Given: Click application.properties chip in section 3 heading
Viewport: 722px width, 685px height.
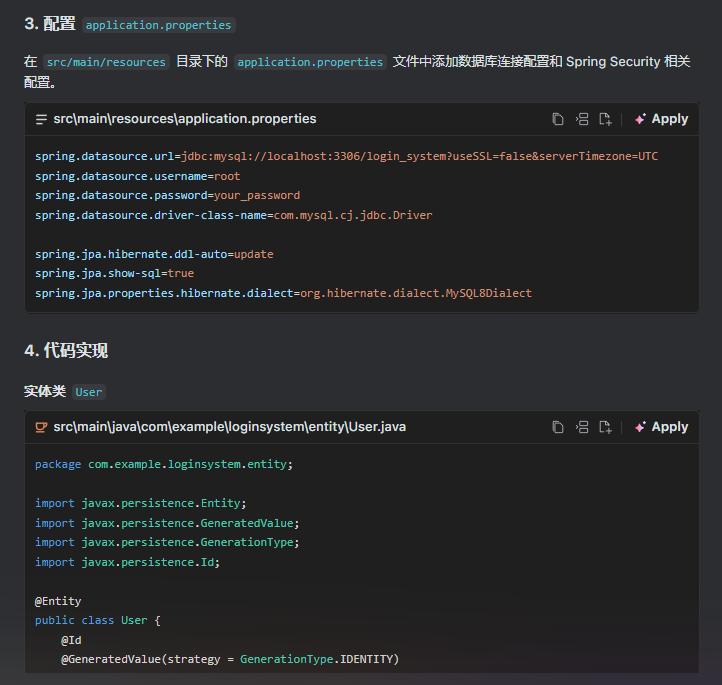Looking at the screenshot, I should pyautogui.click(x=158, y=25).
